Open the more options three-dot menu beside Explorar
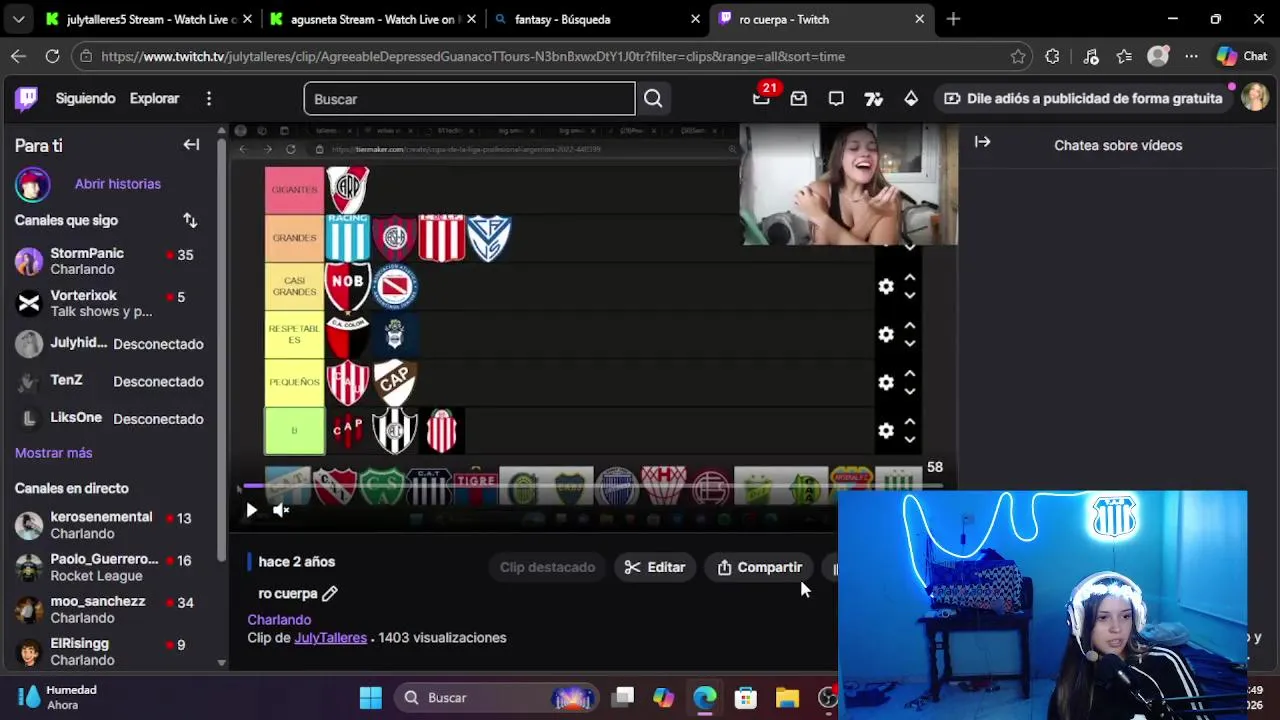The width and height of the screenshot is (1280, 720). click(208, 98)
